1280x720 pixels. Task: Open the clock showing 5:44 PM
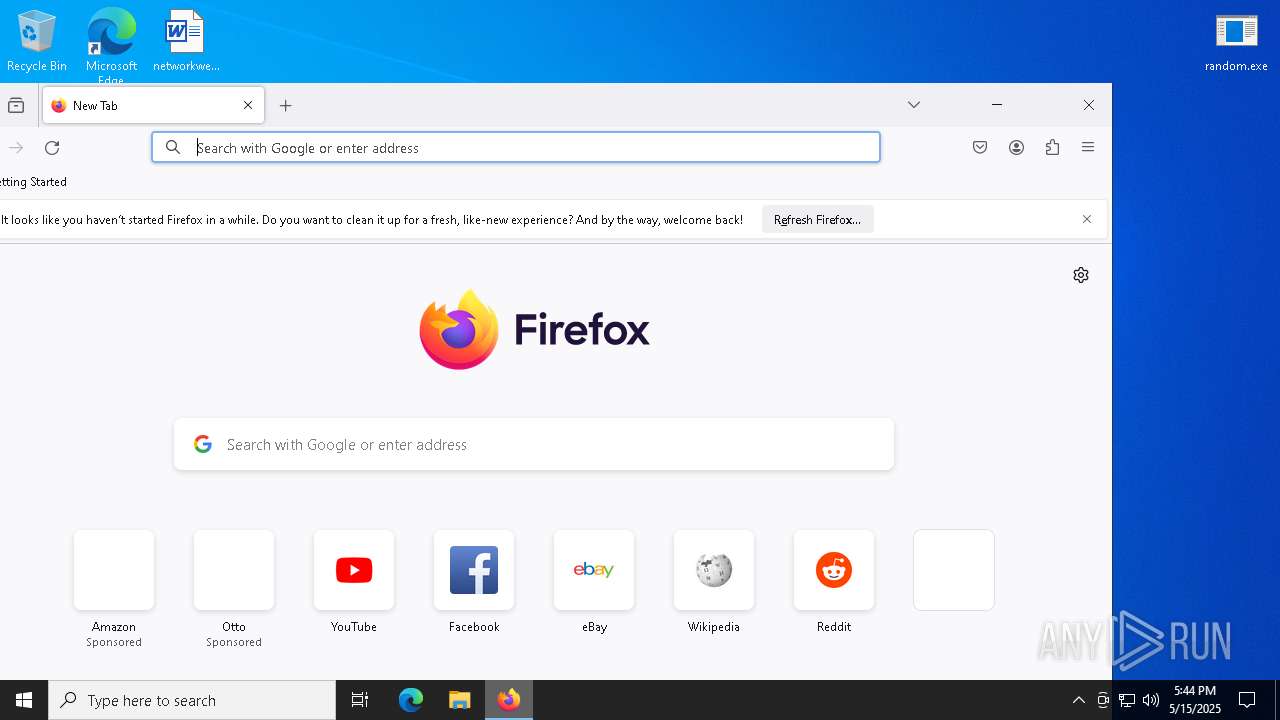point(1195,700)
